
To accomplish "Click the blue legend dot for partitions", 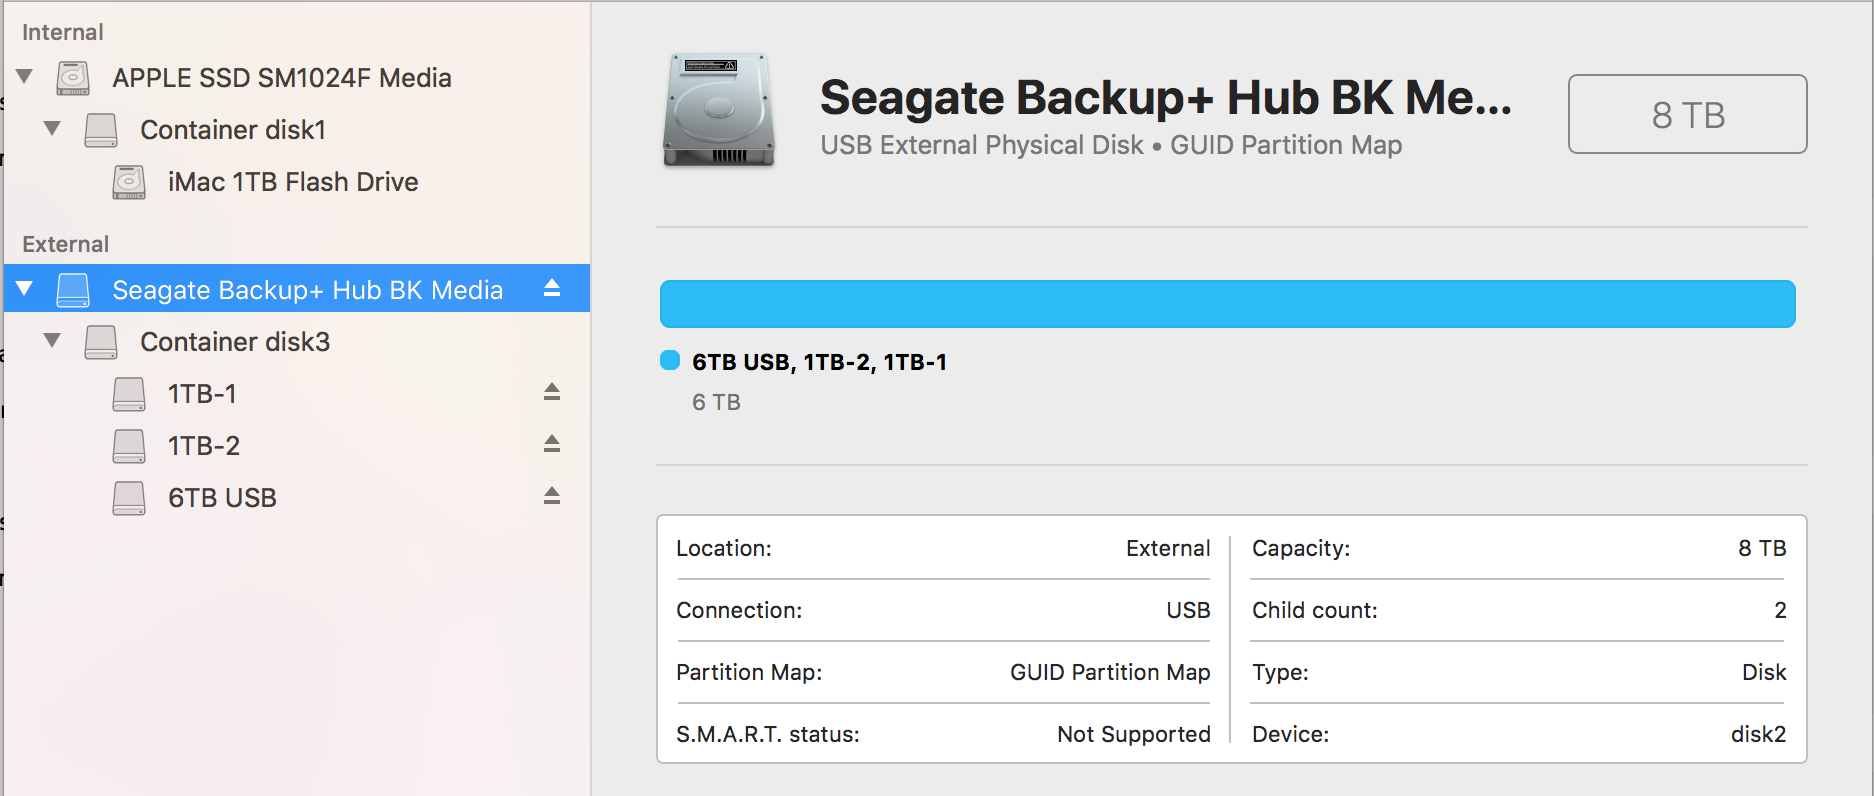I will pos(670,361).
